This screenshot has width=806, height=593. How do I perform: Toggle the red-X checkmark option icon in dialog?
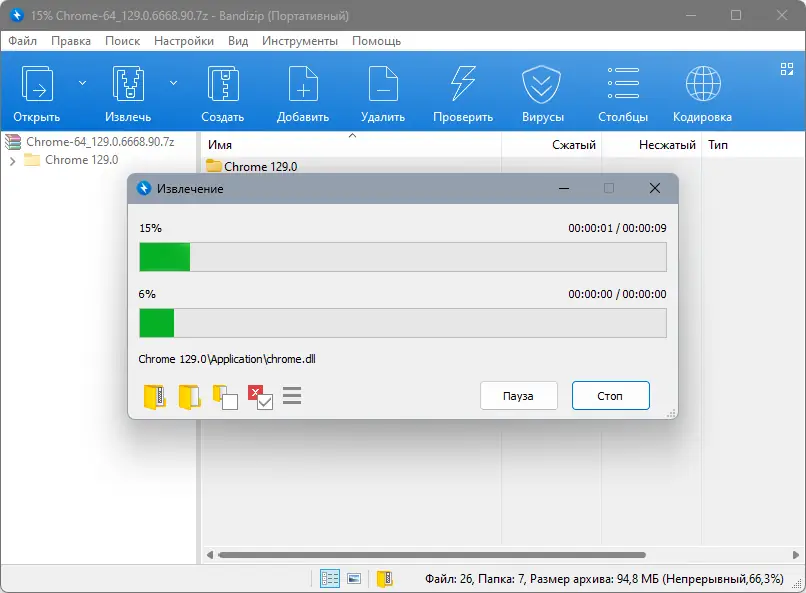click(260, 397)
